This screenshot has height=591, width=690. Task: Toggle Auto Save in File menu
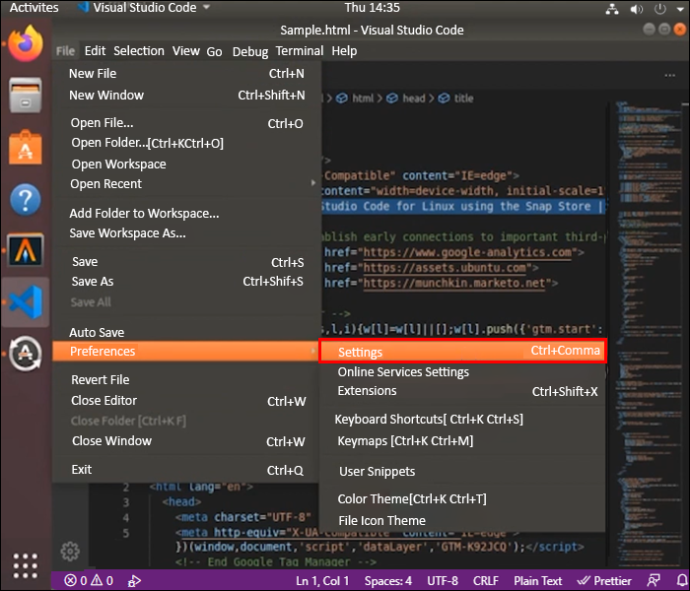click(97, 332)
